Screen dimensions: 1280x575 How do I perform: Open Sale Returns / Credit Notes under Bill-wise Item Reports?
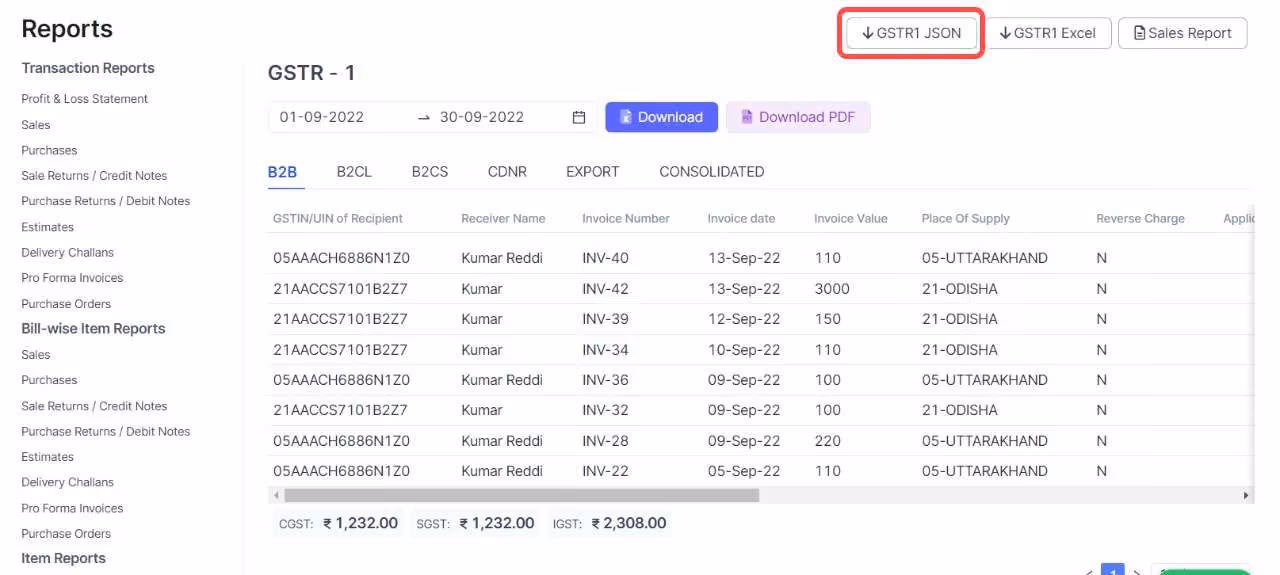pyautogui.click(x=94, y=406)
